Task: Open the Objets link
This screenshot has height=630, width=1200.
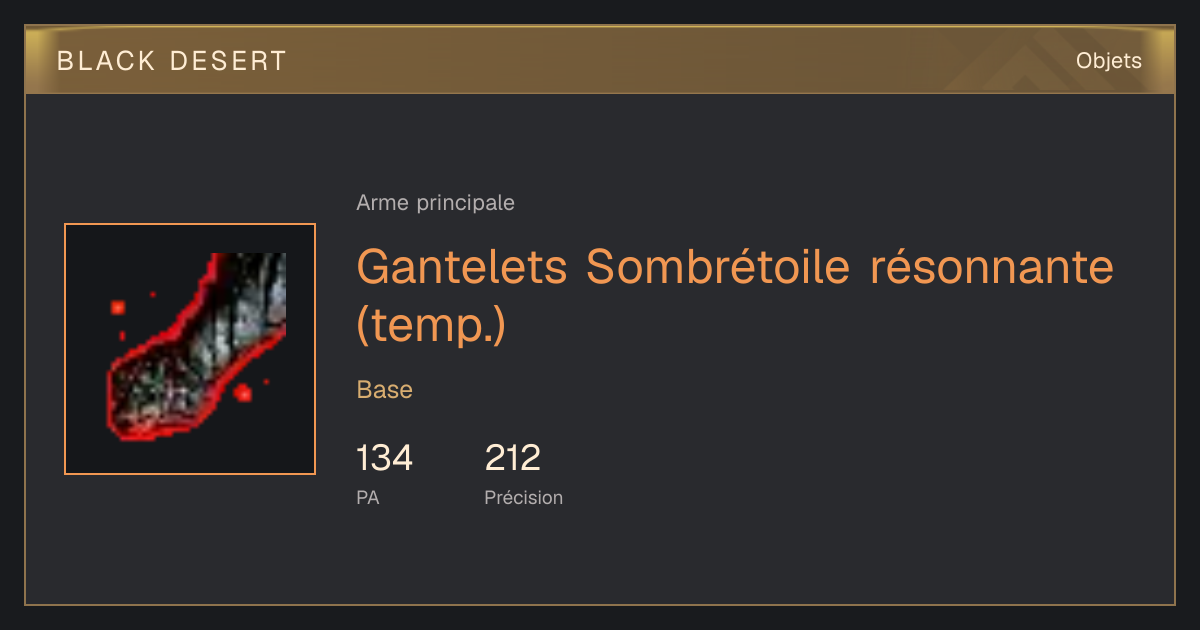Action: pos(1108,61)
